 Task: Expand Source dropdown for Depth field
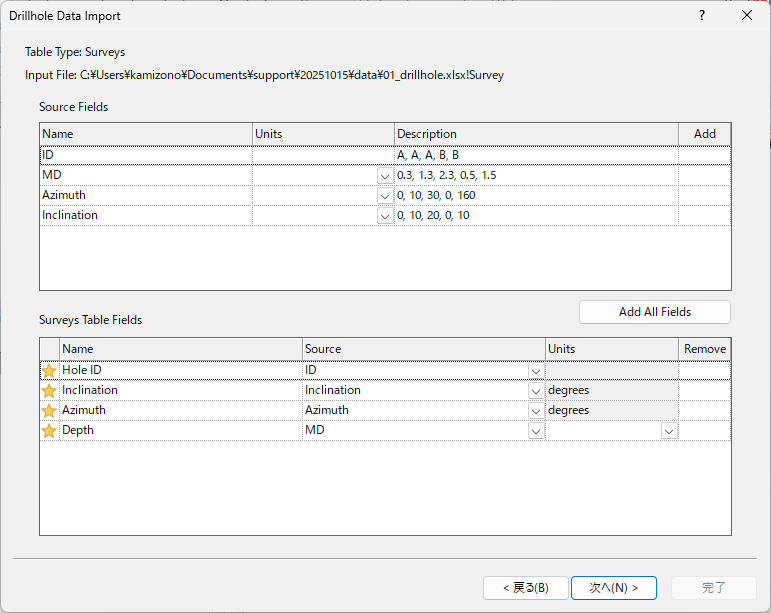click(x=536, y=431)
